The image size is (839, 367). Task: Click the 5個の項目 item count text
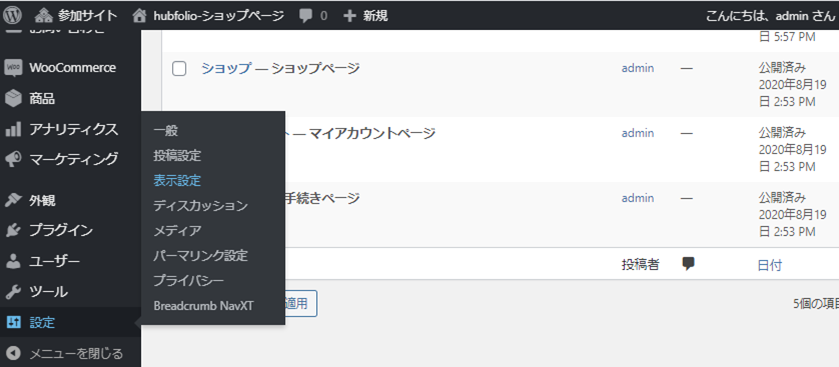(815, 303)
